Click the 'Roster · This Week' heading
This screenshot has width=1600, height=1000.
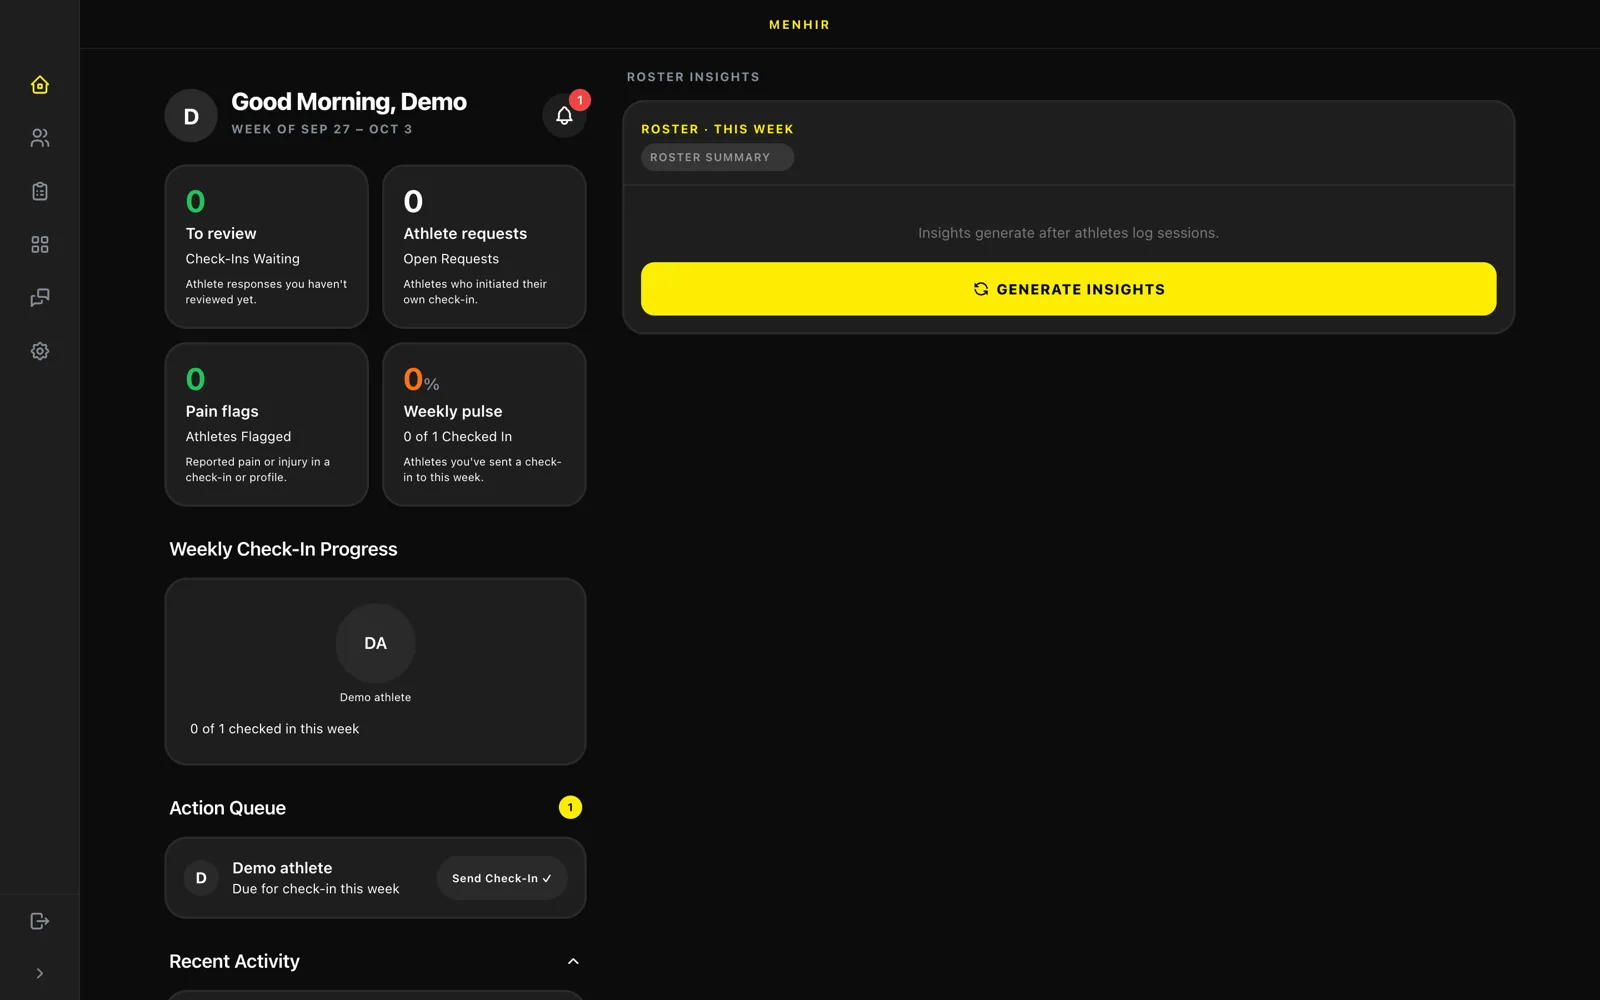(x=717, y=129)
